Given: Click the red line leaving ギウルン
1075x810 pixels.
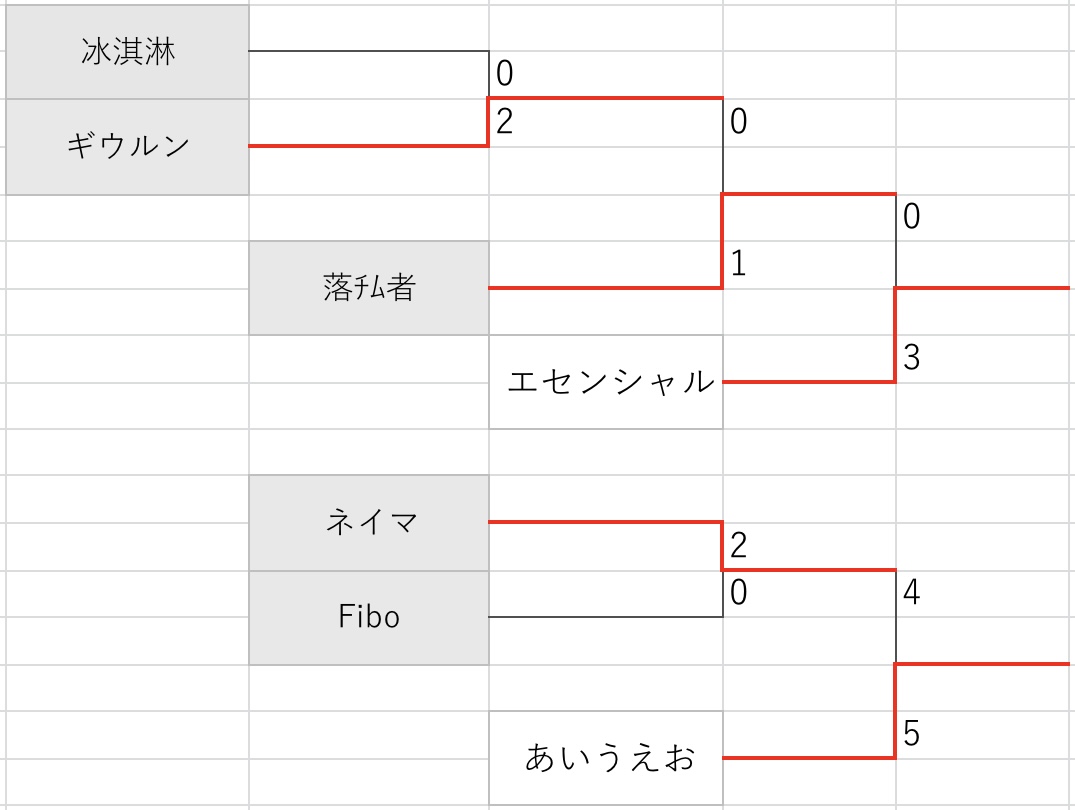Looking at the screenshot, I should [368, 145].
